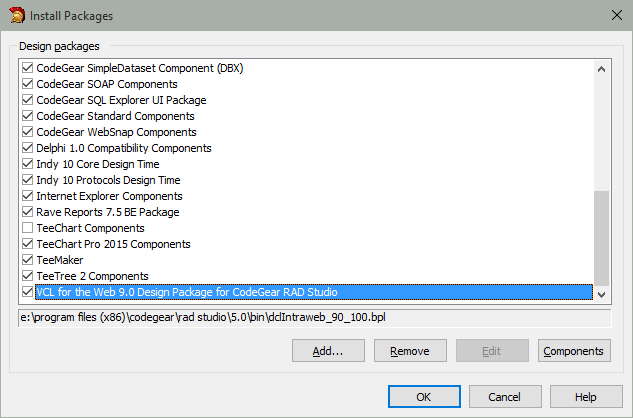This screenshot has height=418, width=633.
Task: Open the Components button
Action: 574,351
